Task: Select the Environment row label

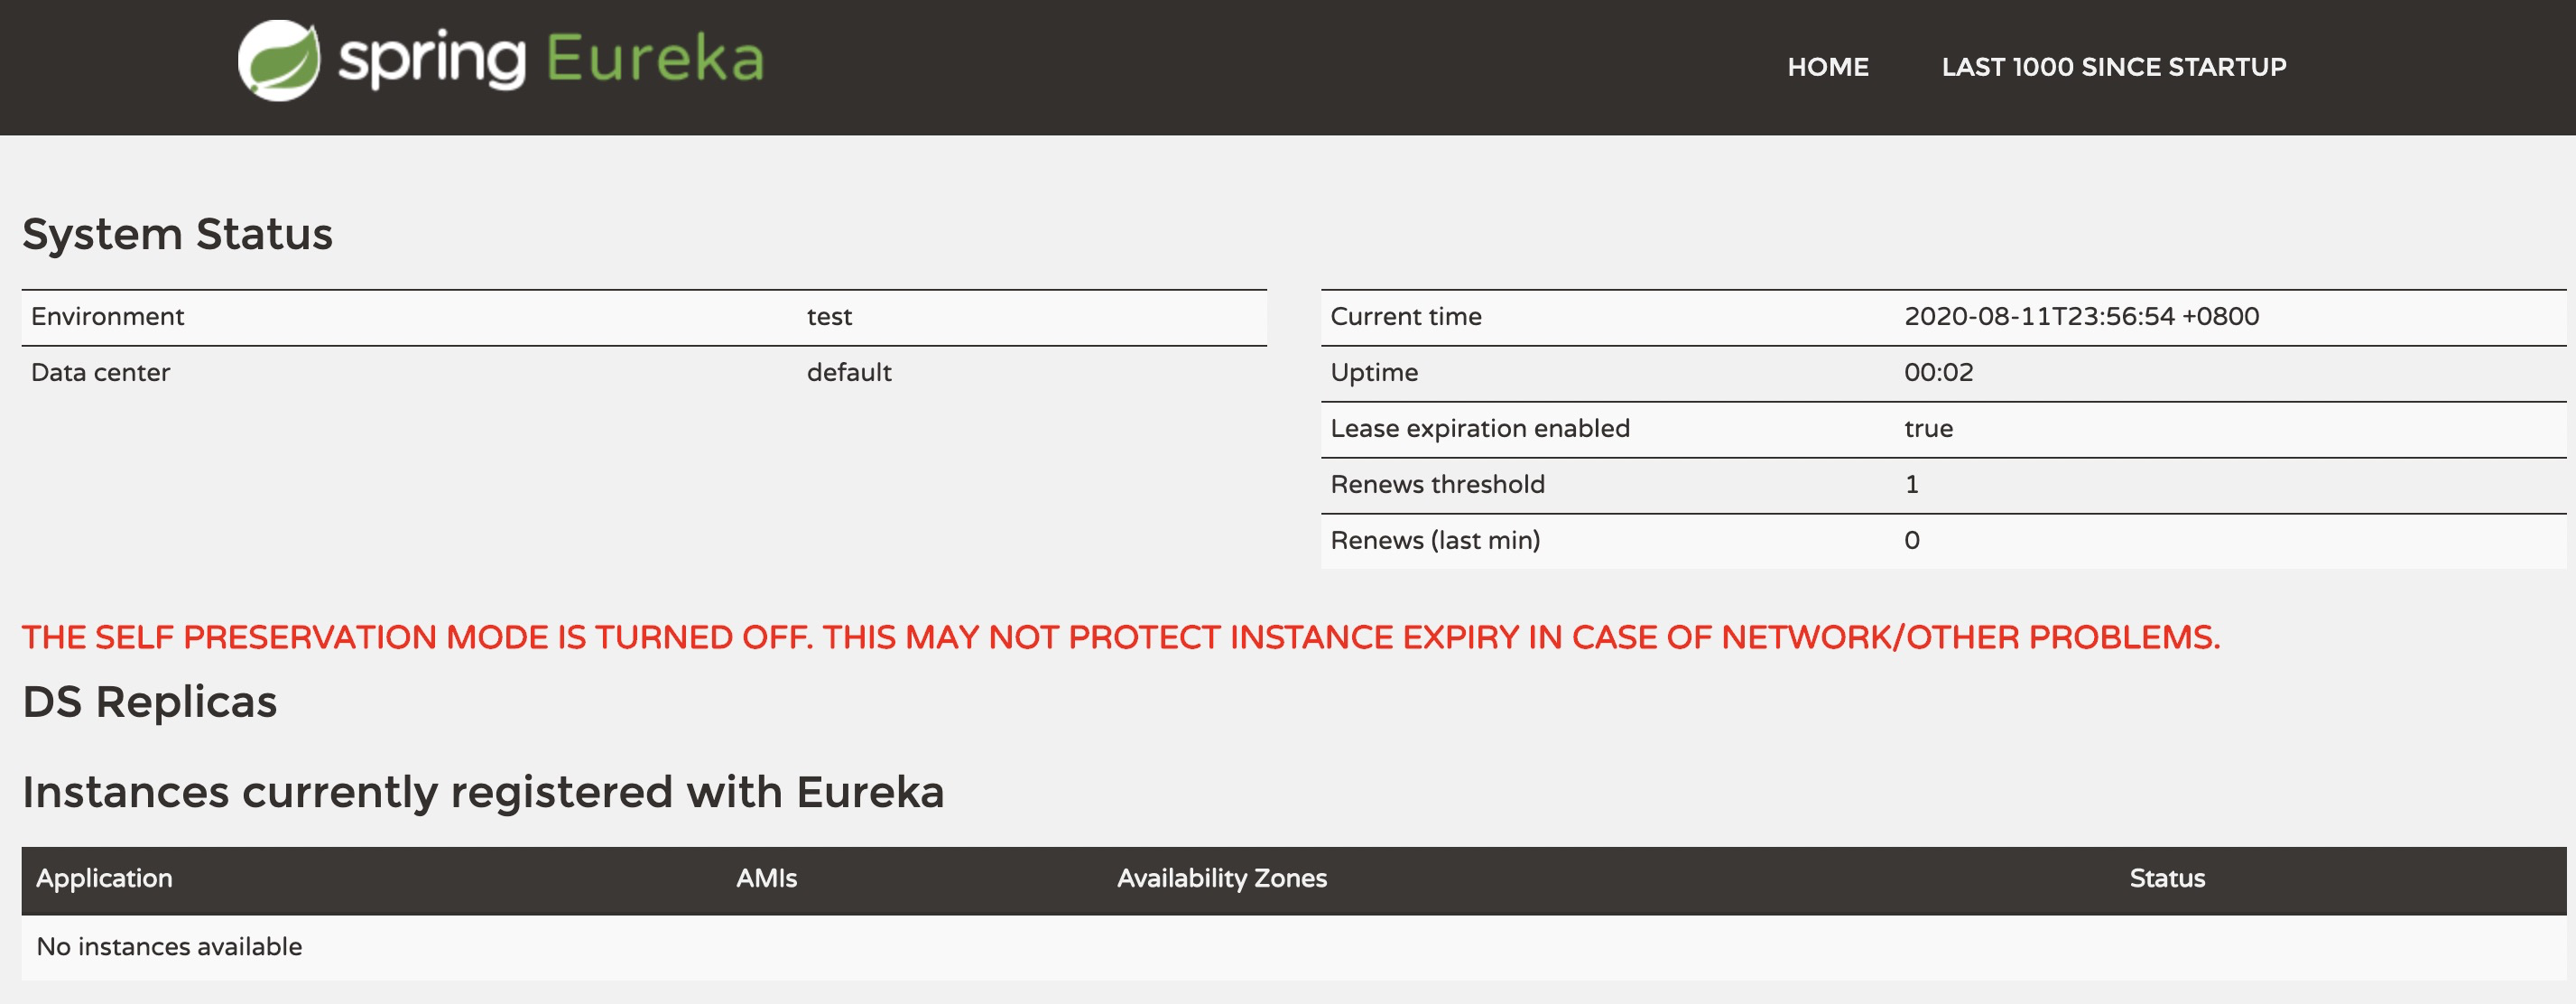Action: tap(107, 317)
